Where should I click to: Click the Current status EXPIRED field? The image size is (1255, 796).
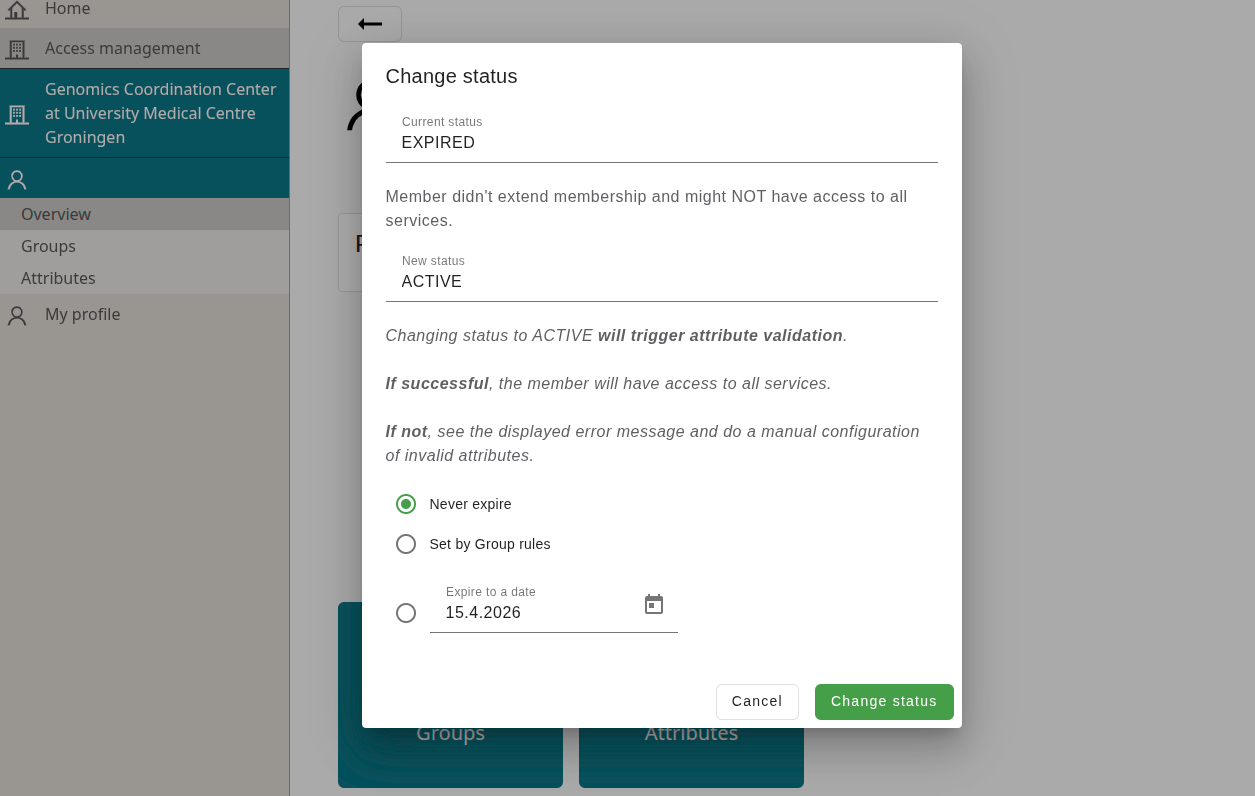click(661, 142)
